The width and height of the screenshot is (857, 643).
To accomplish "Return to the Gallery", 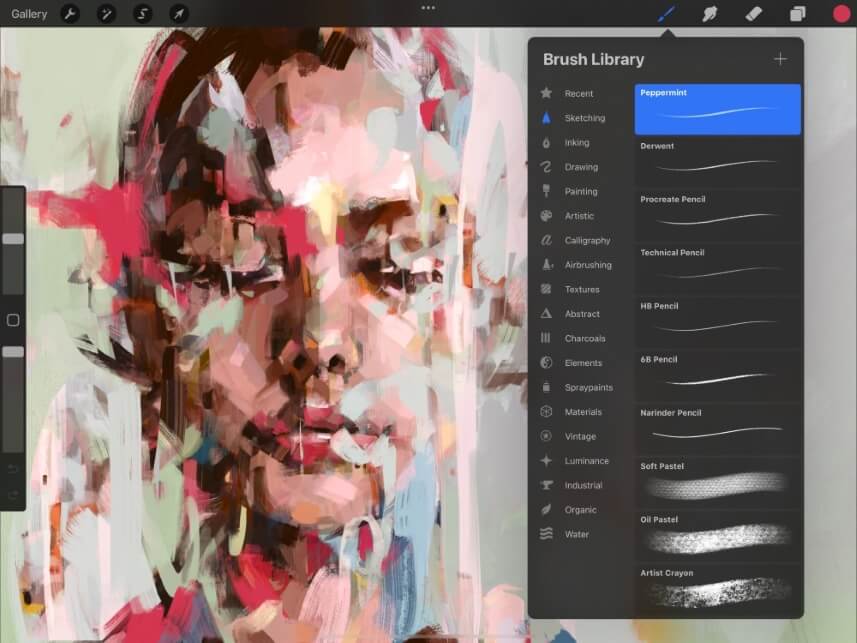I will point(29,14).
